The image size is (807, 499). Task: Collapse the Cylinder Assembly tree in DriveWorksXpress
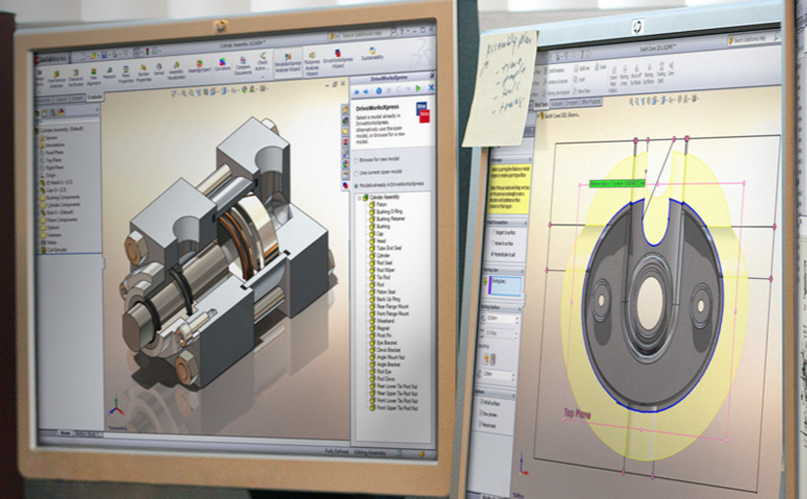pos(362,197)
